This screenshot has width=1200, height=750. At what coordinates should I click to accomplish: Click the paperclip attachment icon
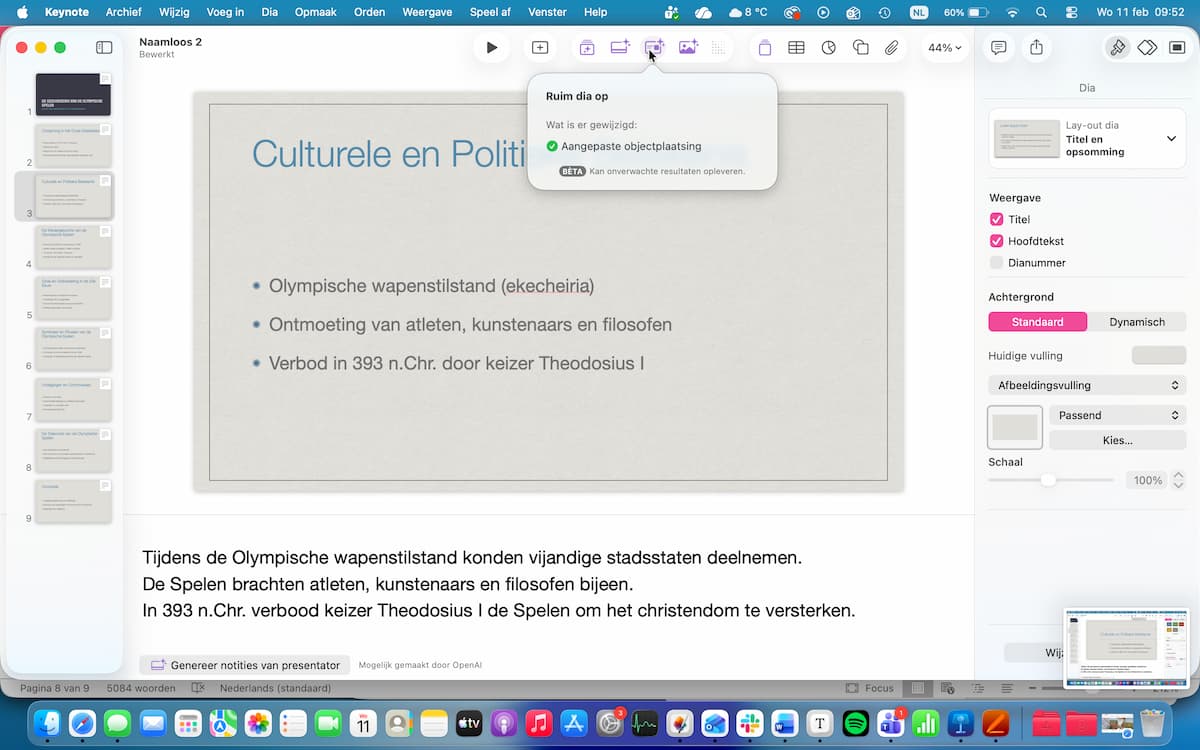pyautogui.click(x=892, y=47)
